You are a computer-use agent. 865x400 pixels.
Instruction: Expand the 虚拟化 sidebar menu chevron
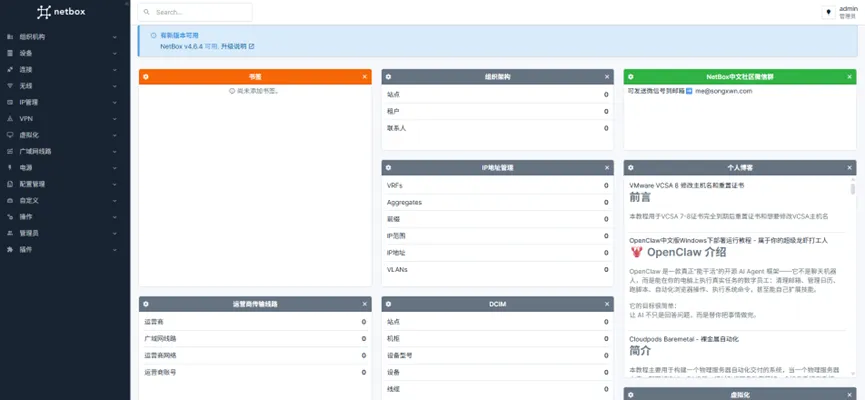[115, 135]
